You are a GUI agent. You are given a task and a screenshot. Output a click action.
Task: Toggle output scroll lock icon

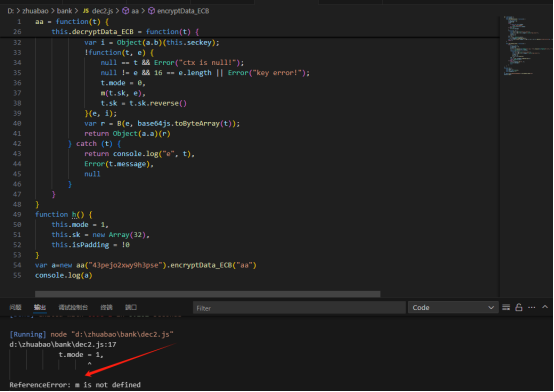[519, 307]
